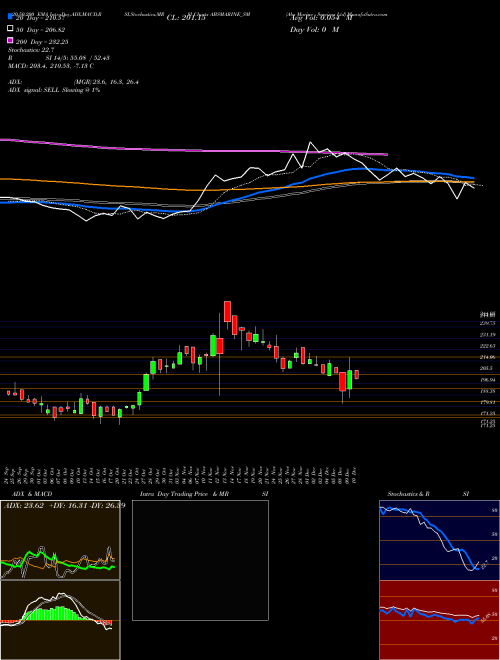The image size is (500, 660).
Task: Click the 20 stochastic level label
Action: 495,558
